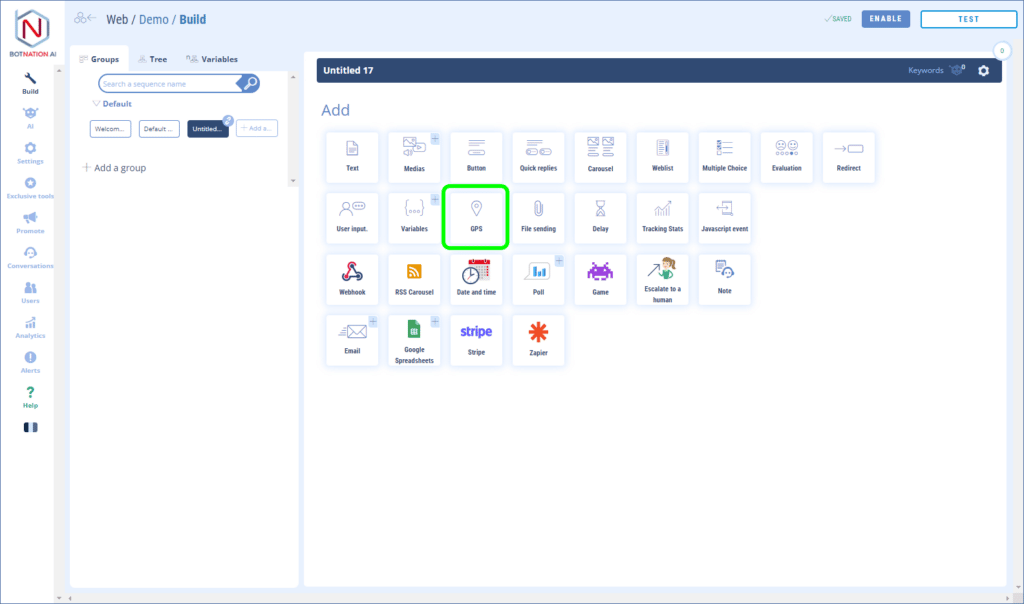Add Google Spreadsheets integration
The height and width of the screenshot is (604, 1024).
tap(414, 341)
